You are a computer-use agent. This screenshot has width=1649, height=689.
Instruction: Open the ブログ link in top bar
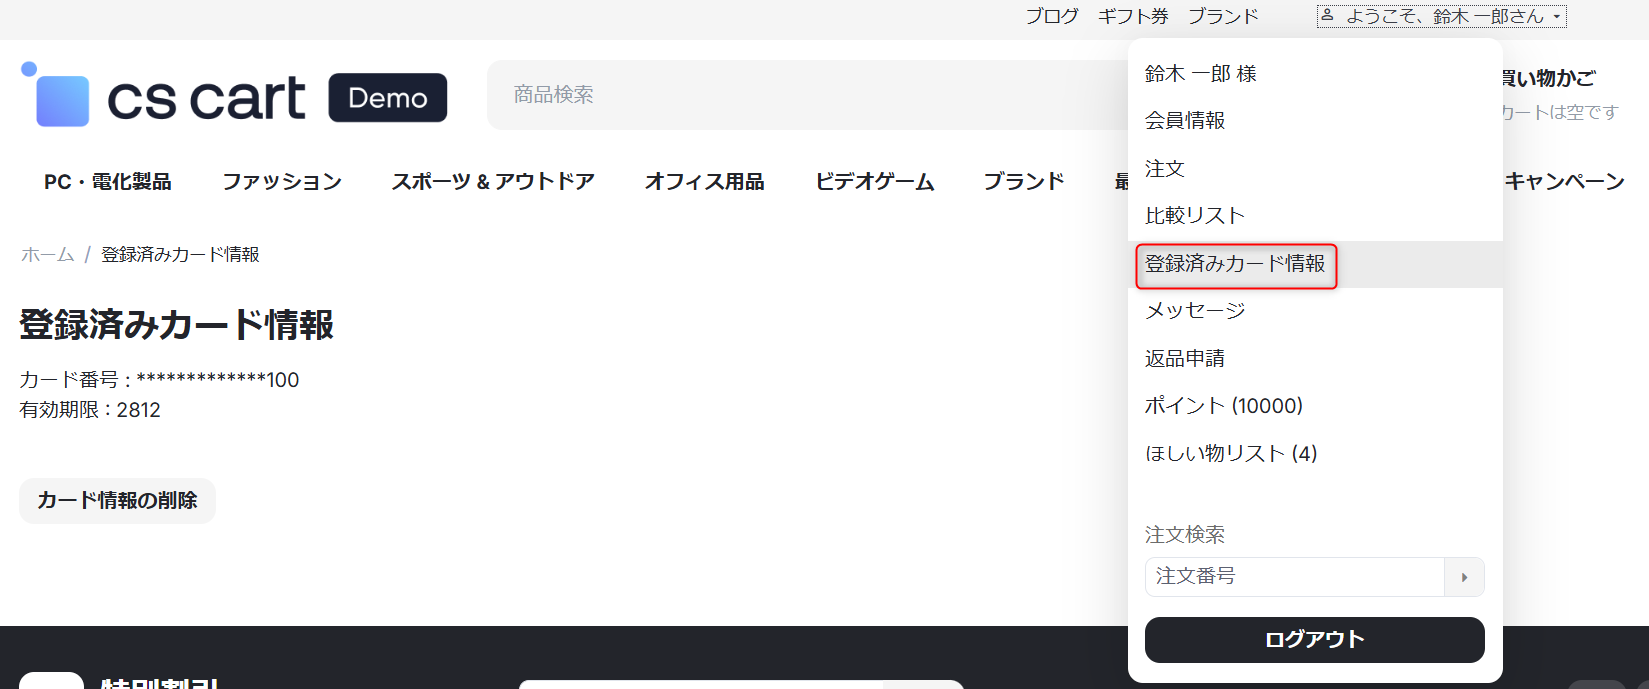point(1051,17)
